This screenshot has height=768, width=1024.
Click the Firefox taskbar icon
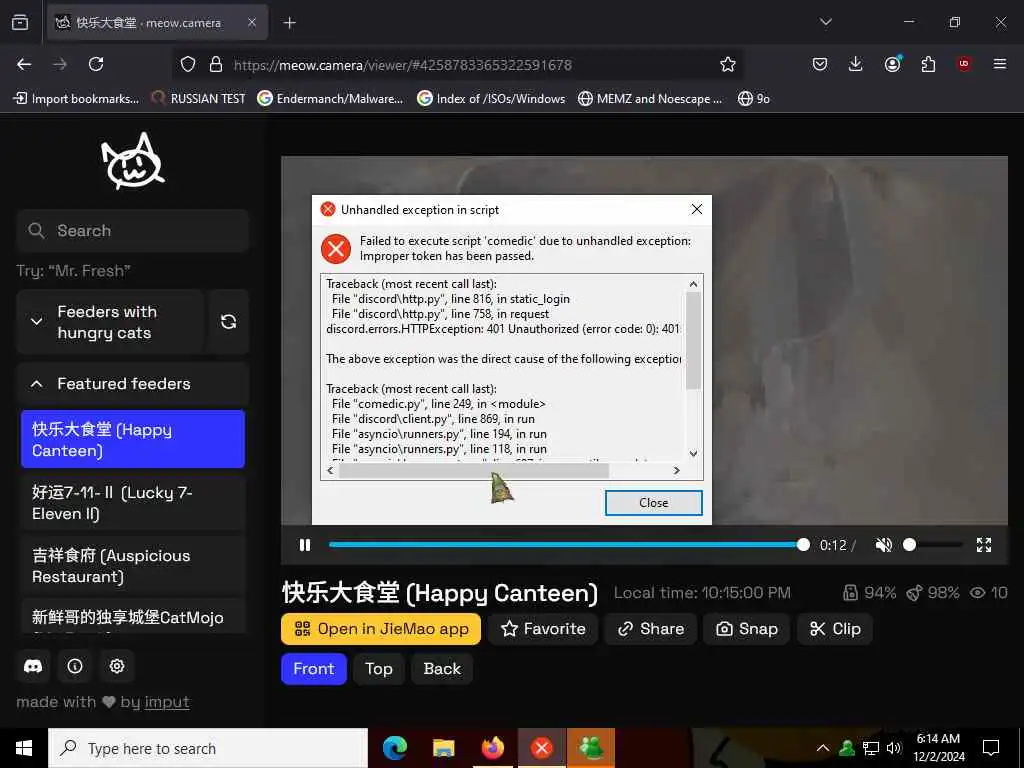click(x=492, y=748)
